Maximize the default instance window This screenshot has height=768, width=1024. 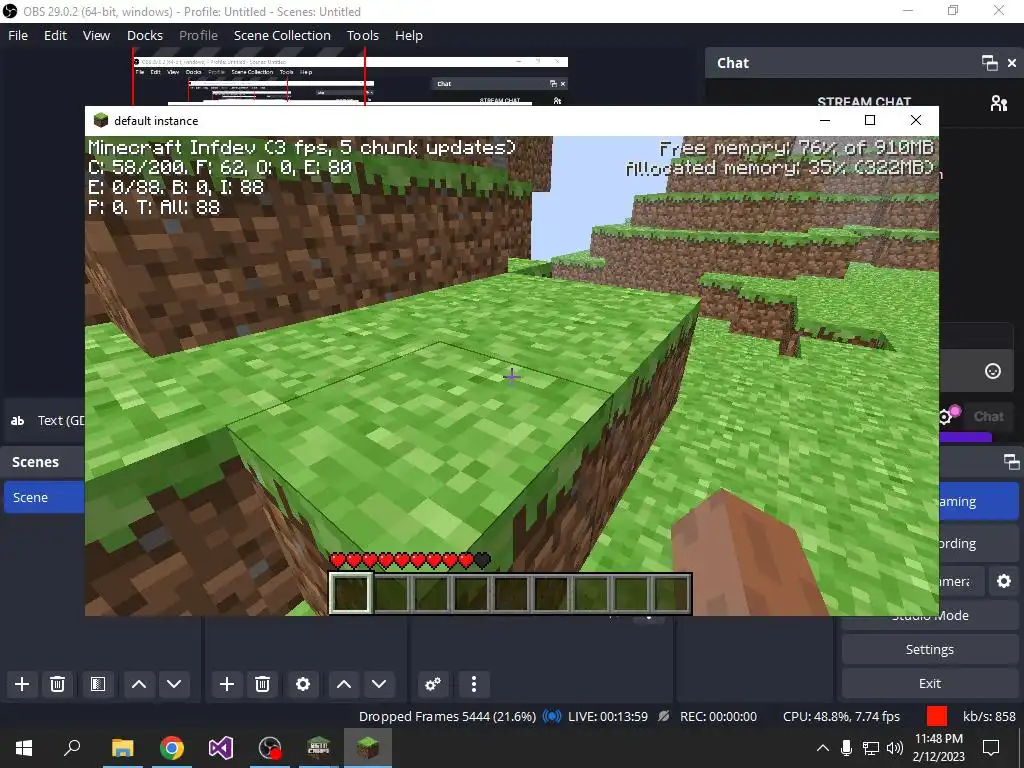(x=870, y=120)
